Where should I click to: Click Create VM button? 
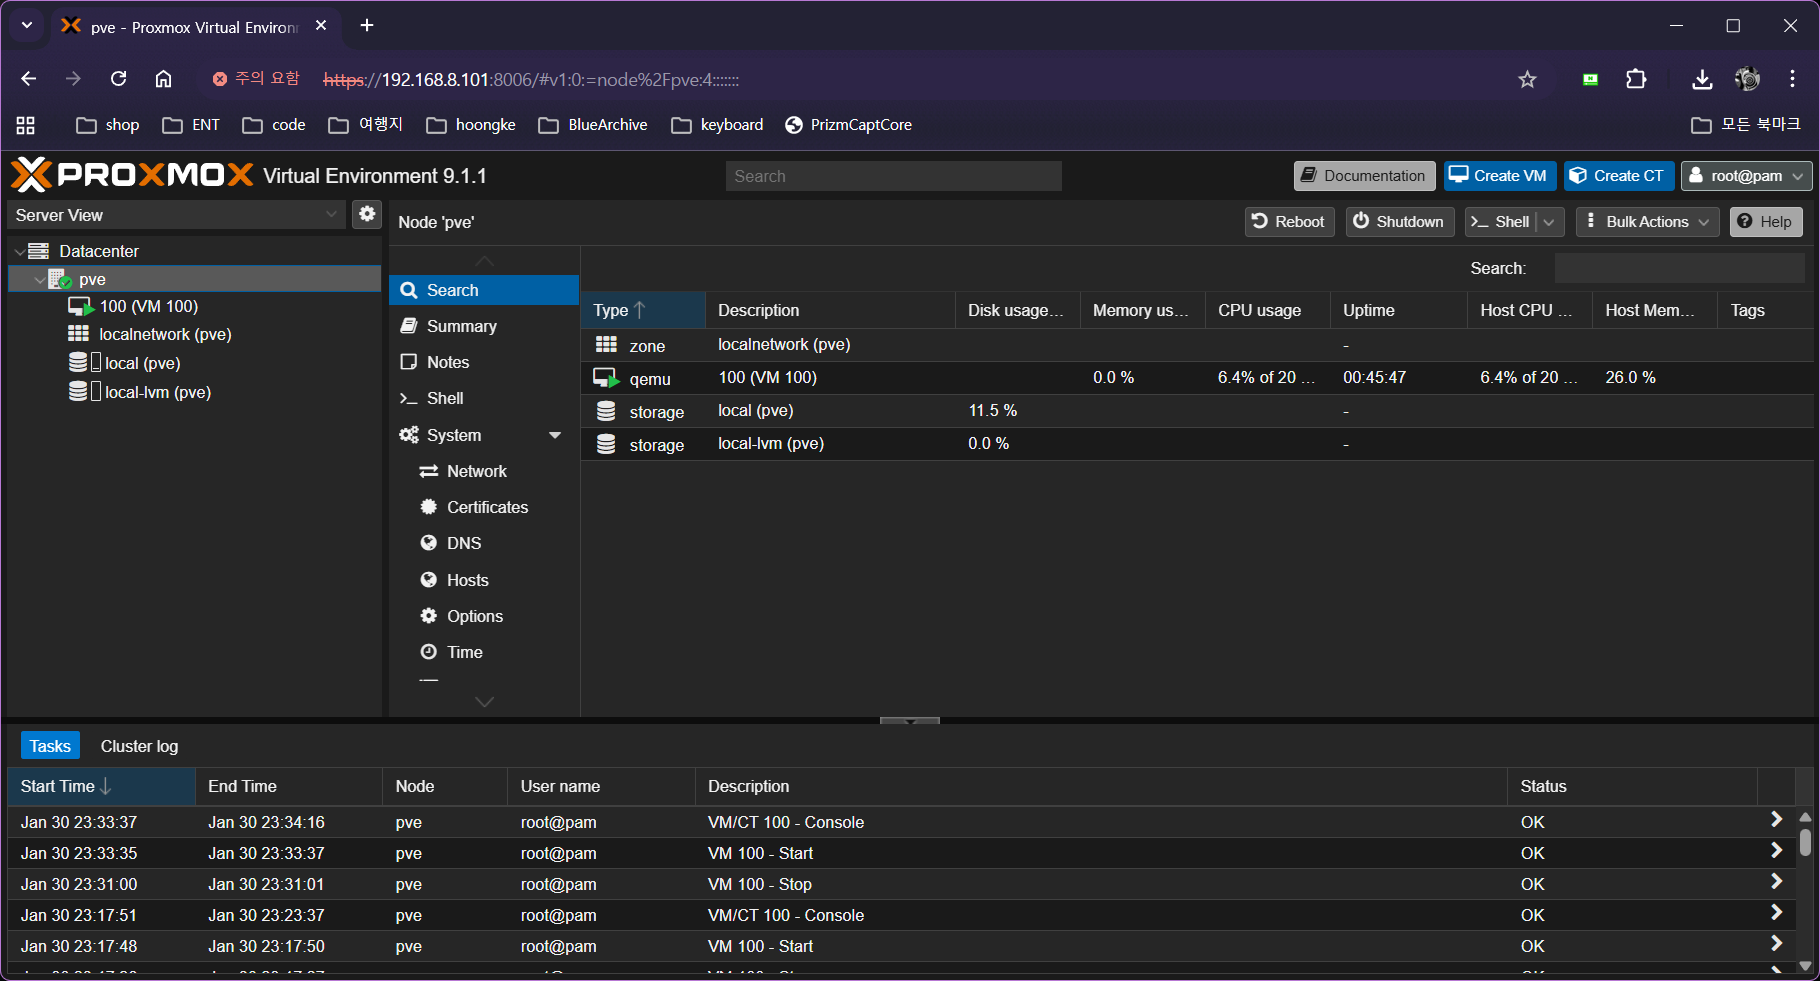click(x=1499, y=176)
